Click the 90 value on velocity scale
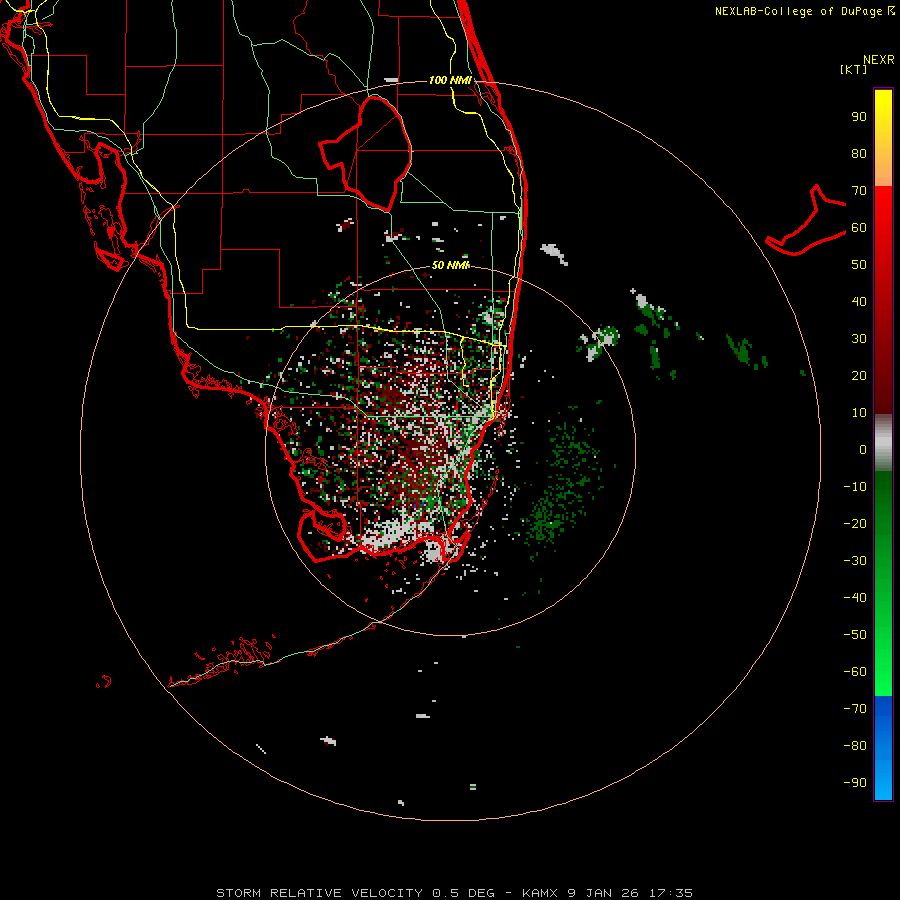This screenshot has width=900, height=900. click(x=859, y=117)
